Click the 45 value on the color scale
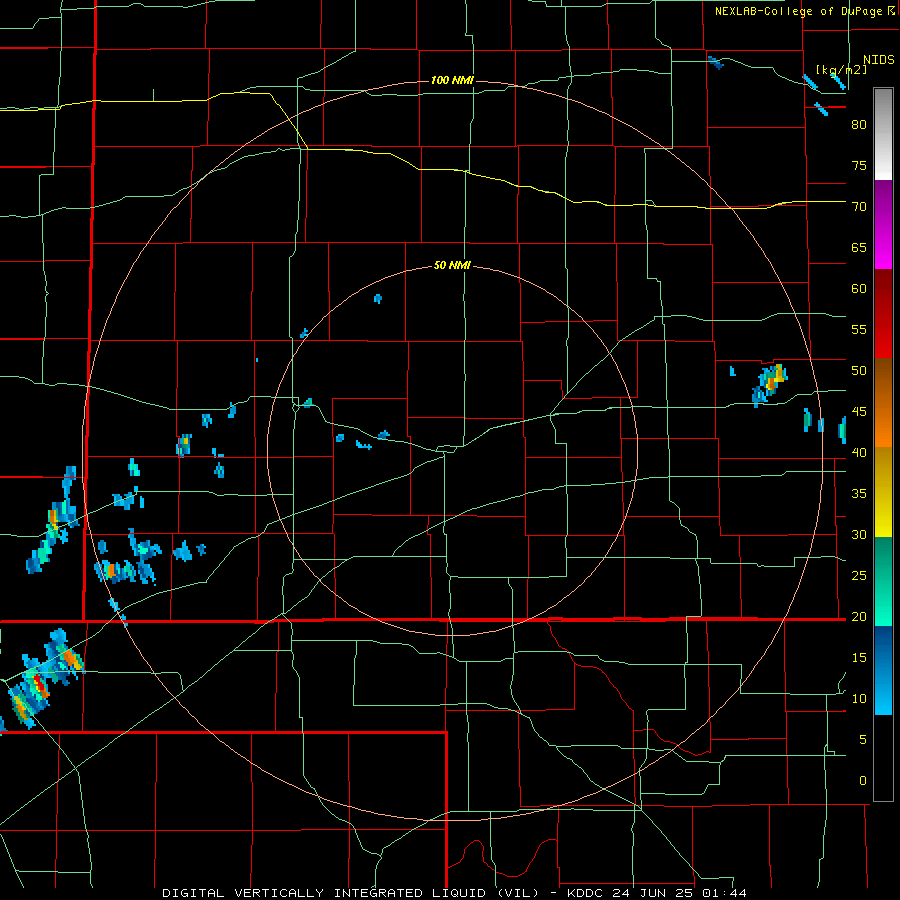This screenshot has height=900, width=900. pos(859,412)
